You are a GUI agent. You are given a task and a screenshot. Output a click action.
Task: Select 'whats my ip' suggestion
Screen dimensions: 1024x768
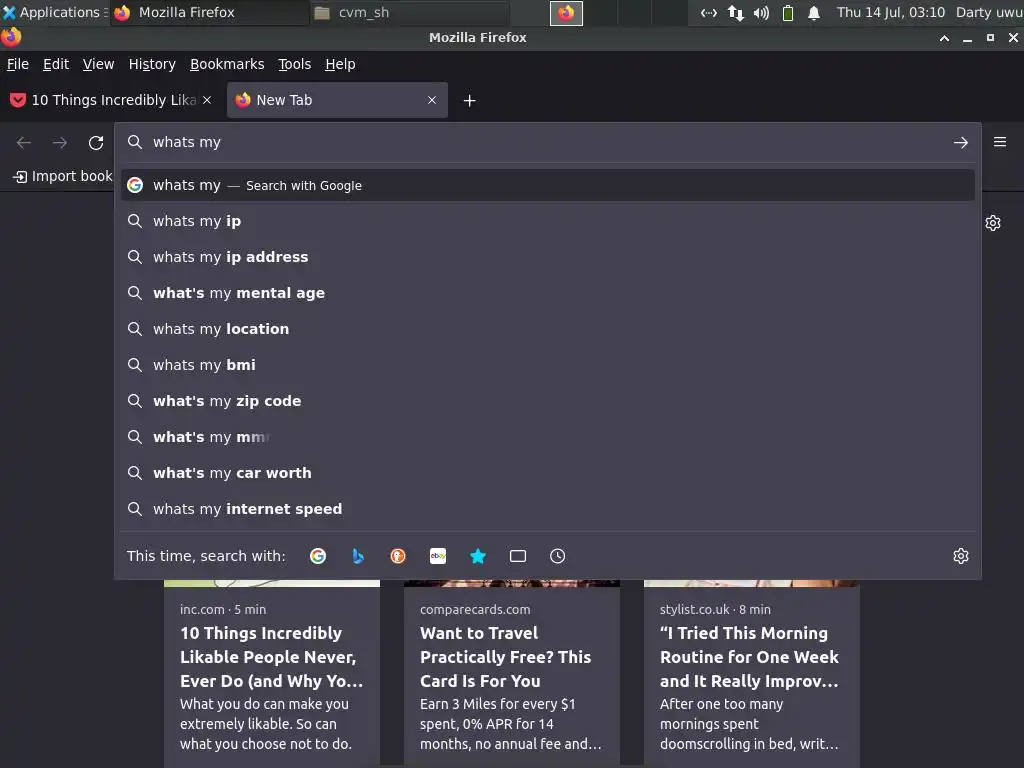click(x=547, y=221)
